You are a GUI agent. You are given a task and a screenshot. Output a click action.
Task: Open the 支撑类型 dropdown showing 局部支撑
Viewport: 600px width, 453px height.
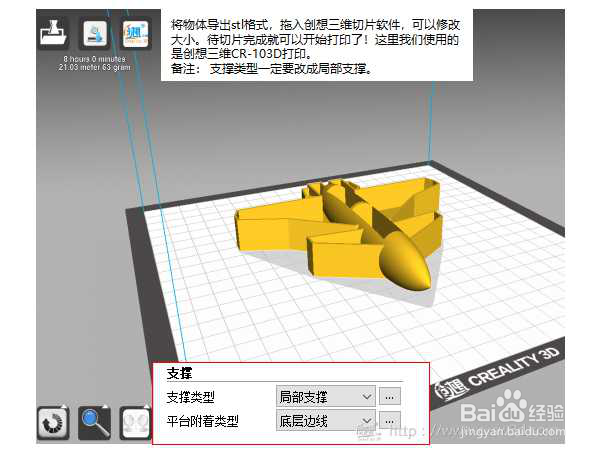[326, 396]
